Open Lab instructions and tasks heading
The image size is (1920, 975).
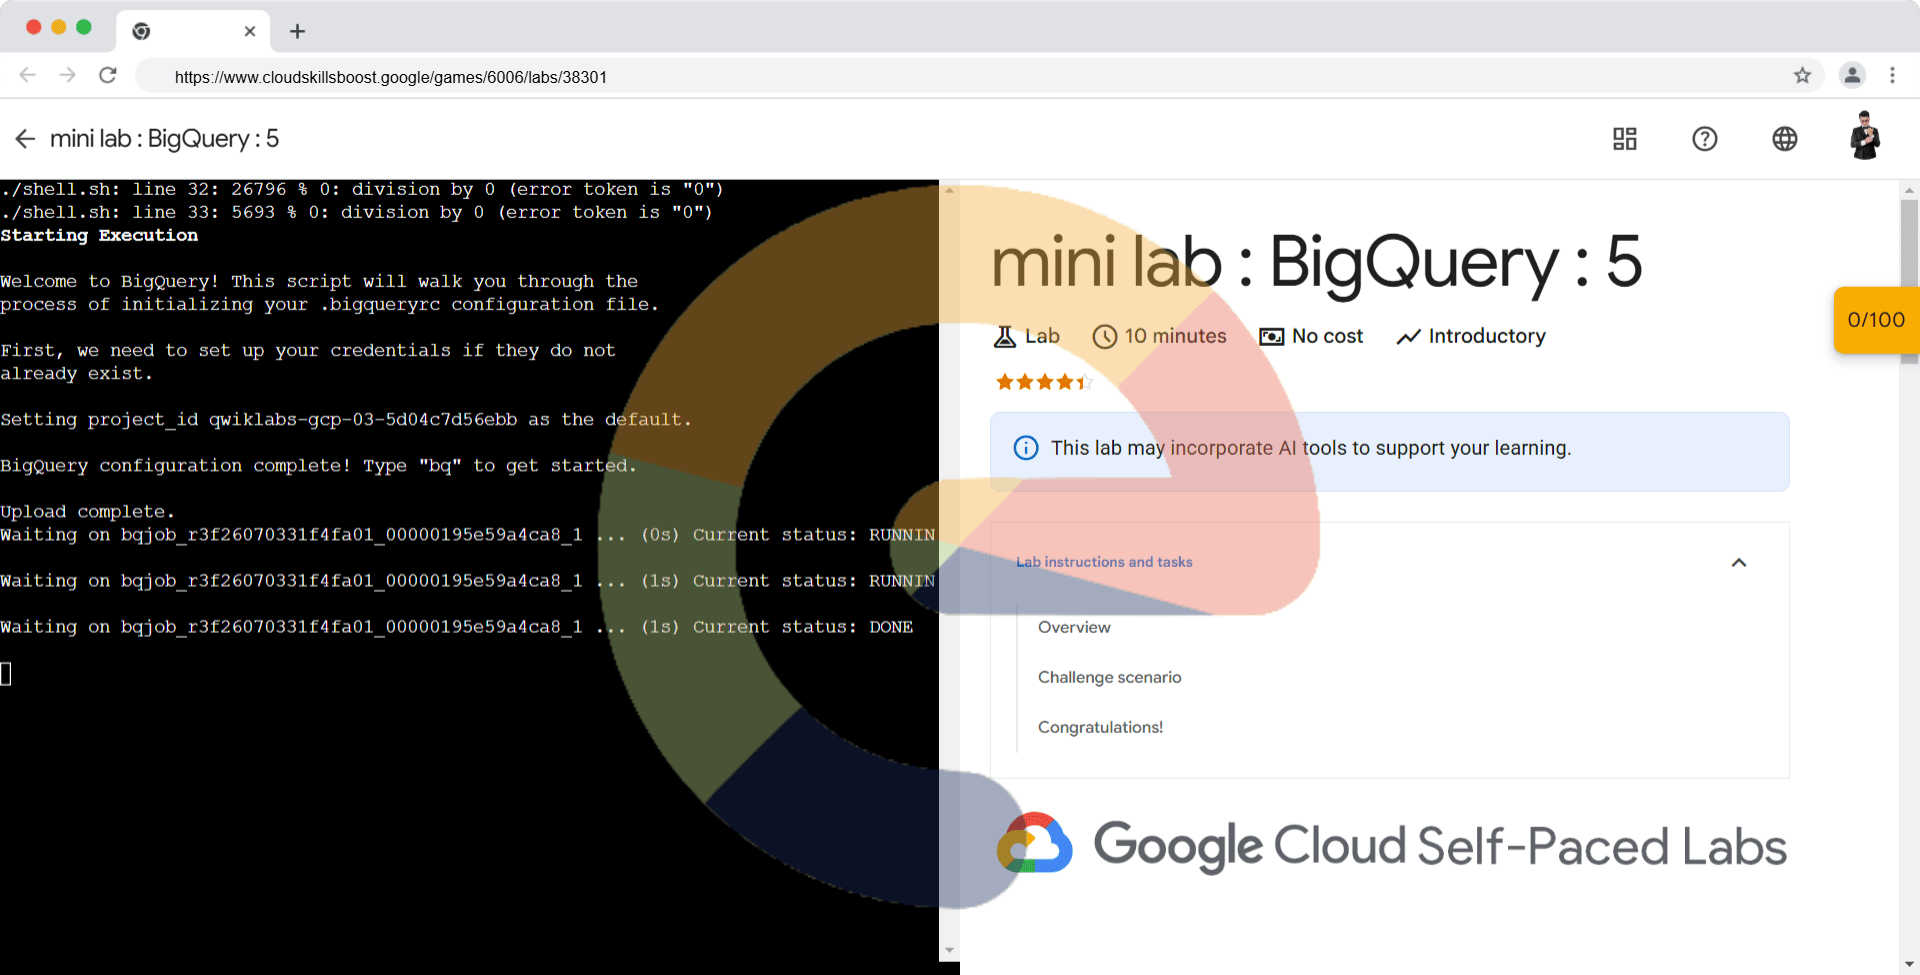[1104, 562]
